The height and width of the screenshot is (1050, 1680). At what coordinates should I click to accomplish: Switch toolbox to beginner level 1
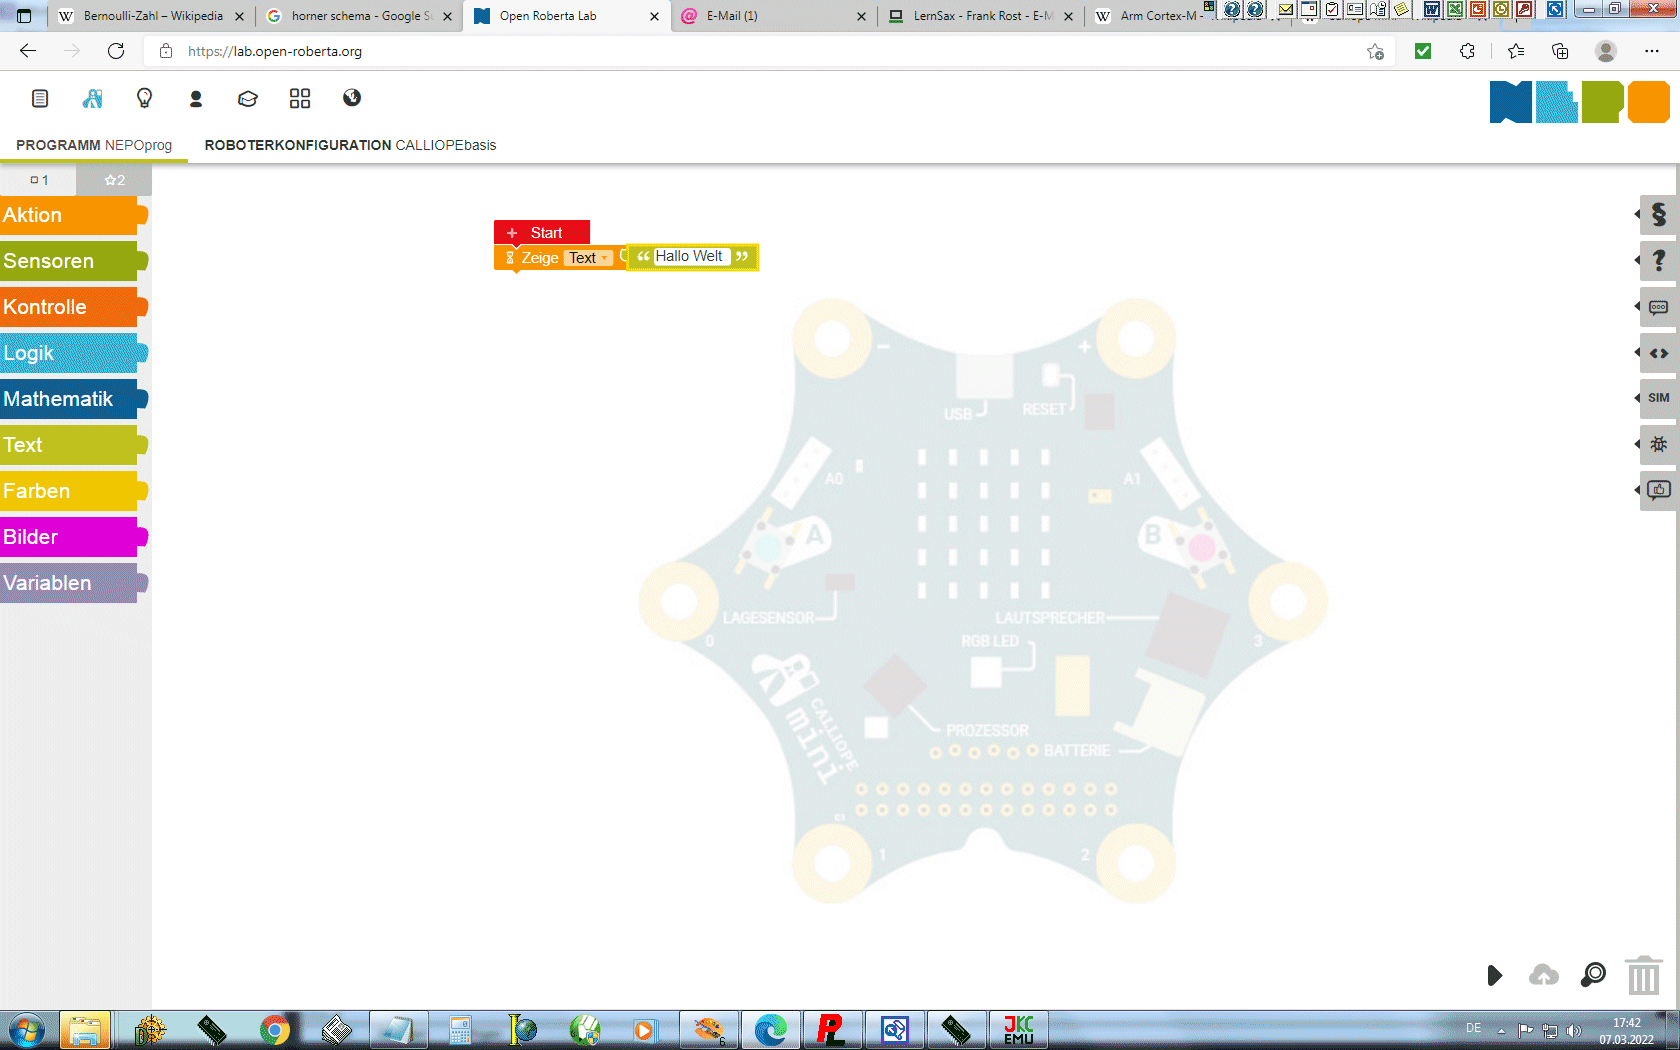coord(39,180)
